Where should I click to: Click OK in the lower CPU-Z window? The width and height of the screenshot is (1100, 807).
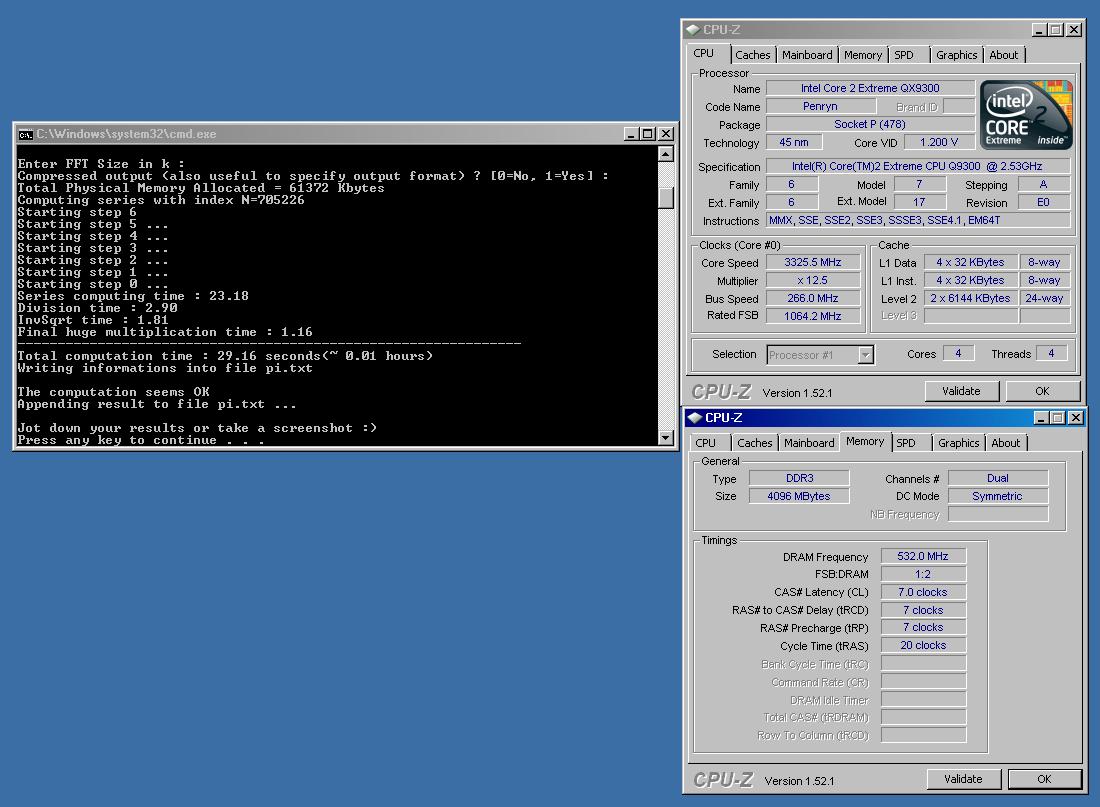pos(1045,779)
